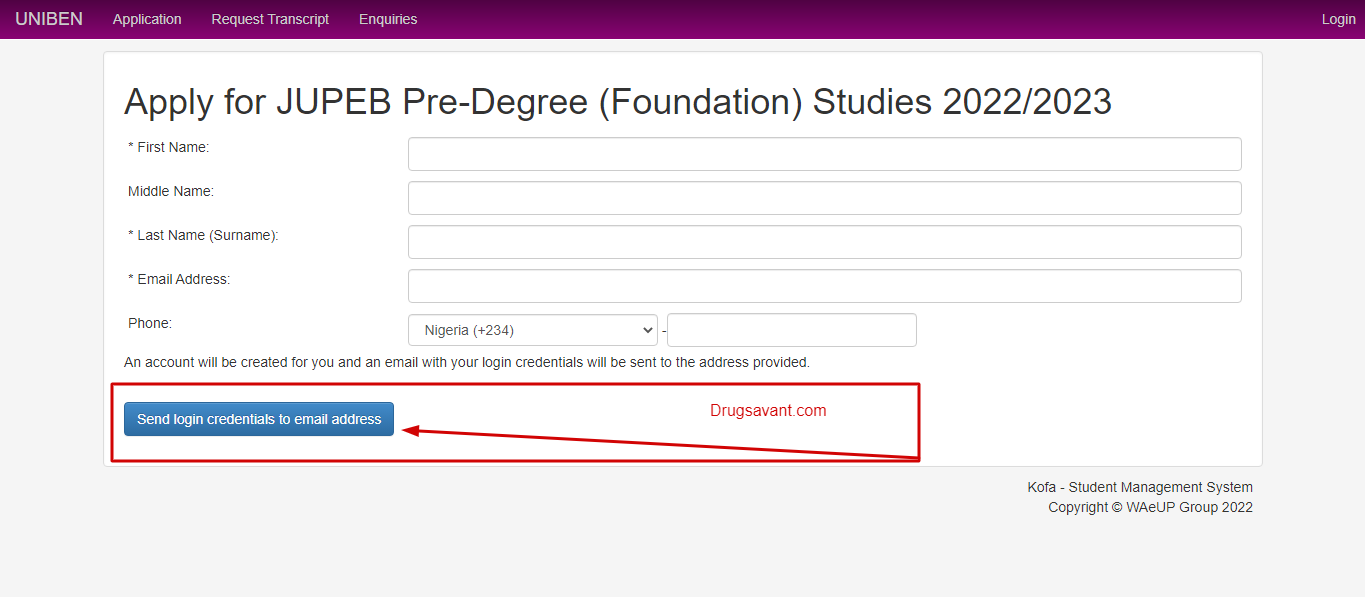Click the Drugsavant.com annotation text
The width and height of the screenshot is (1365, 597).
tap(767, 410)
